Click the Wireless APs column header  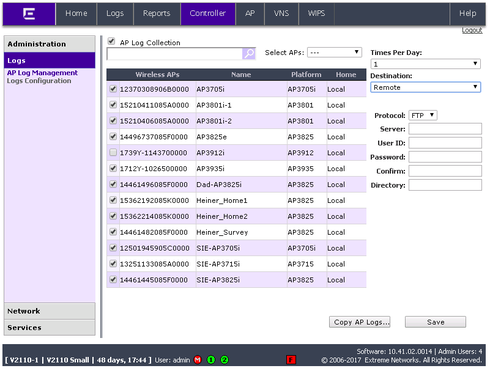point(157,75)
